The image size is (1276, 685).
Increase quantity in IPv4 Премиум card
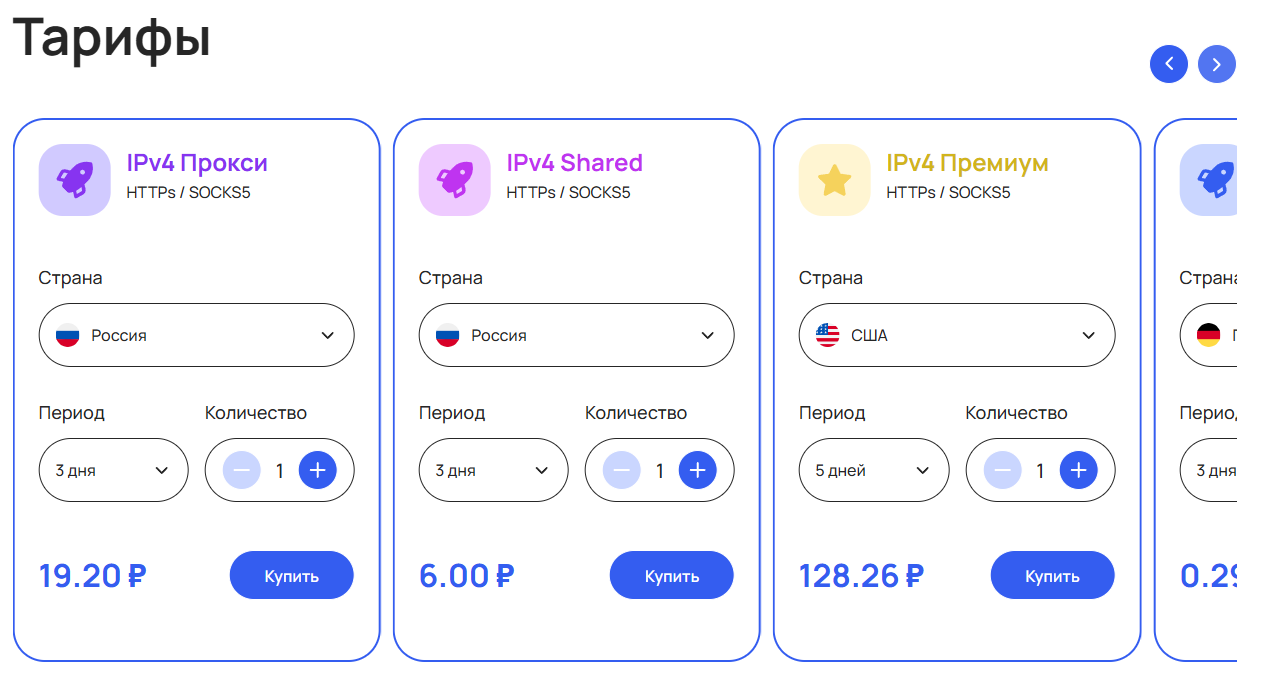click(x=1078, y=470)
